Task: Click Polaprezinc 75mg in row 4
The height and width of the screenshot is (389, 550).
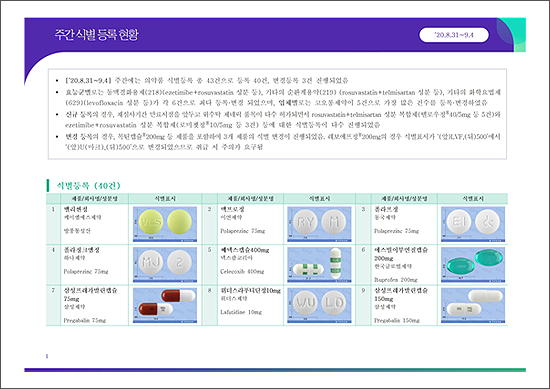Action: pos(86,271)
